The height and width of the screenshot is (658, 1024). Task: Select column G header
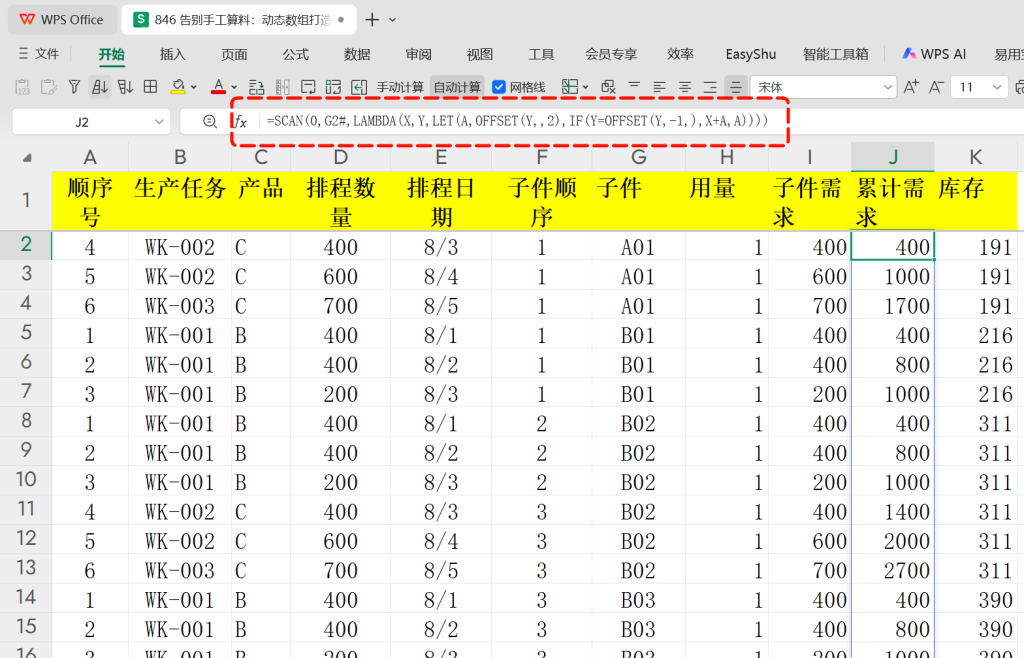pos(638,157)
